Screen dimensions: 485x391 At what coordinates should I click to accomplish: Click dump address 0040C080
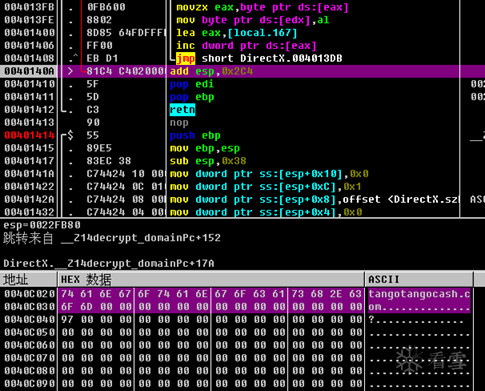pyautogui.click(x=29, y=371)
